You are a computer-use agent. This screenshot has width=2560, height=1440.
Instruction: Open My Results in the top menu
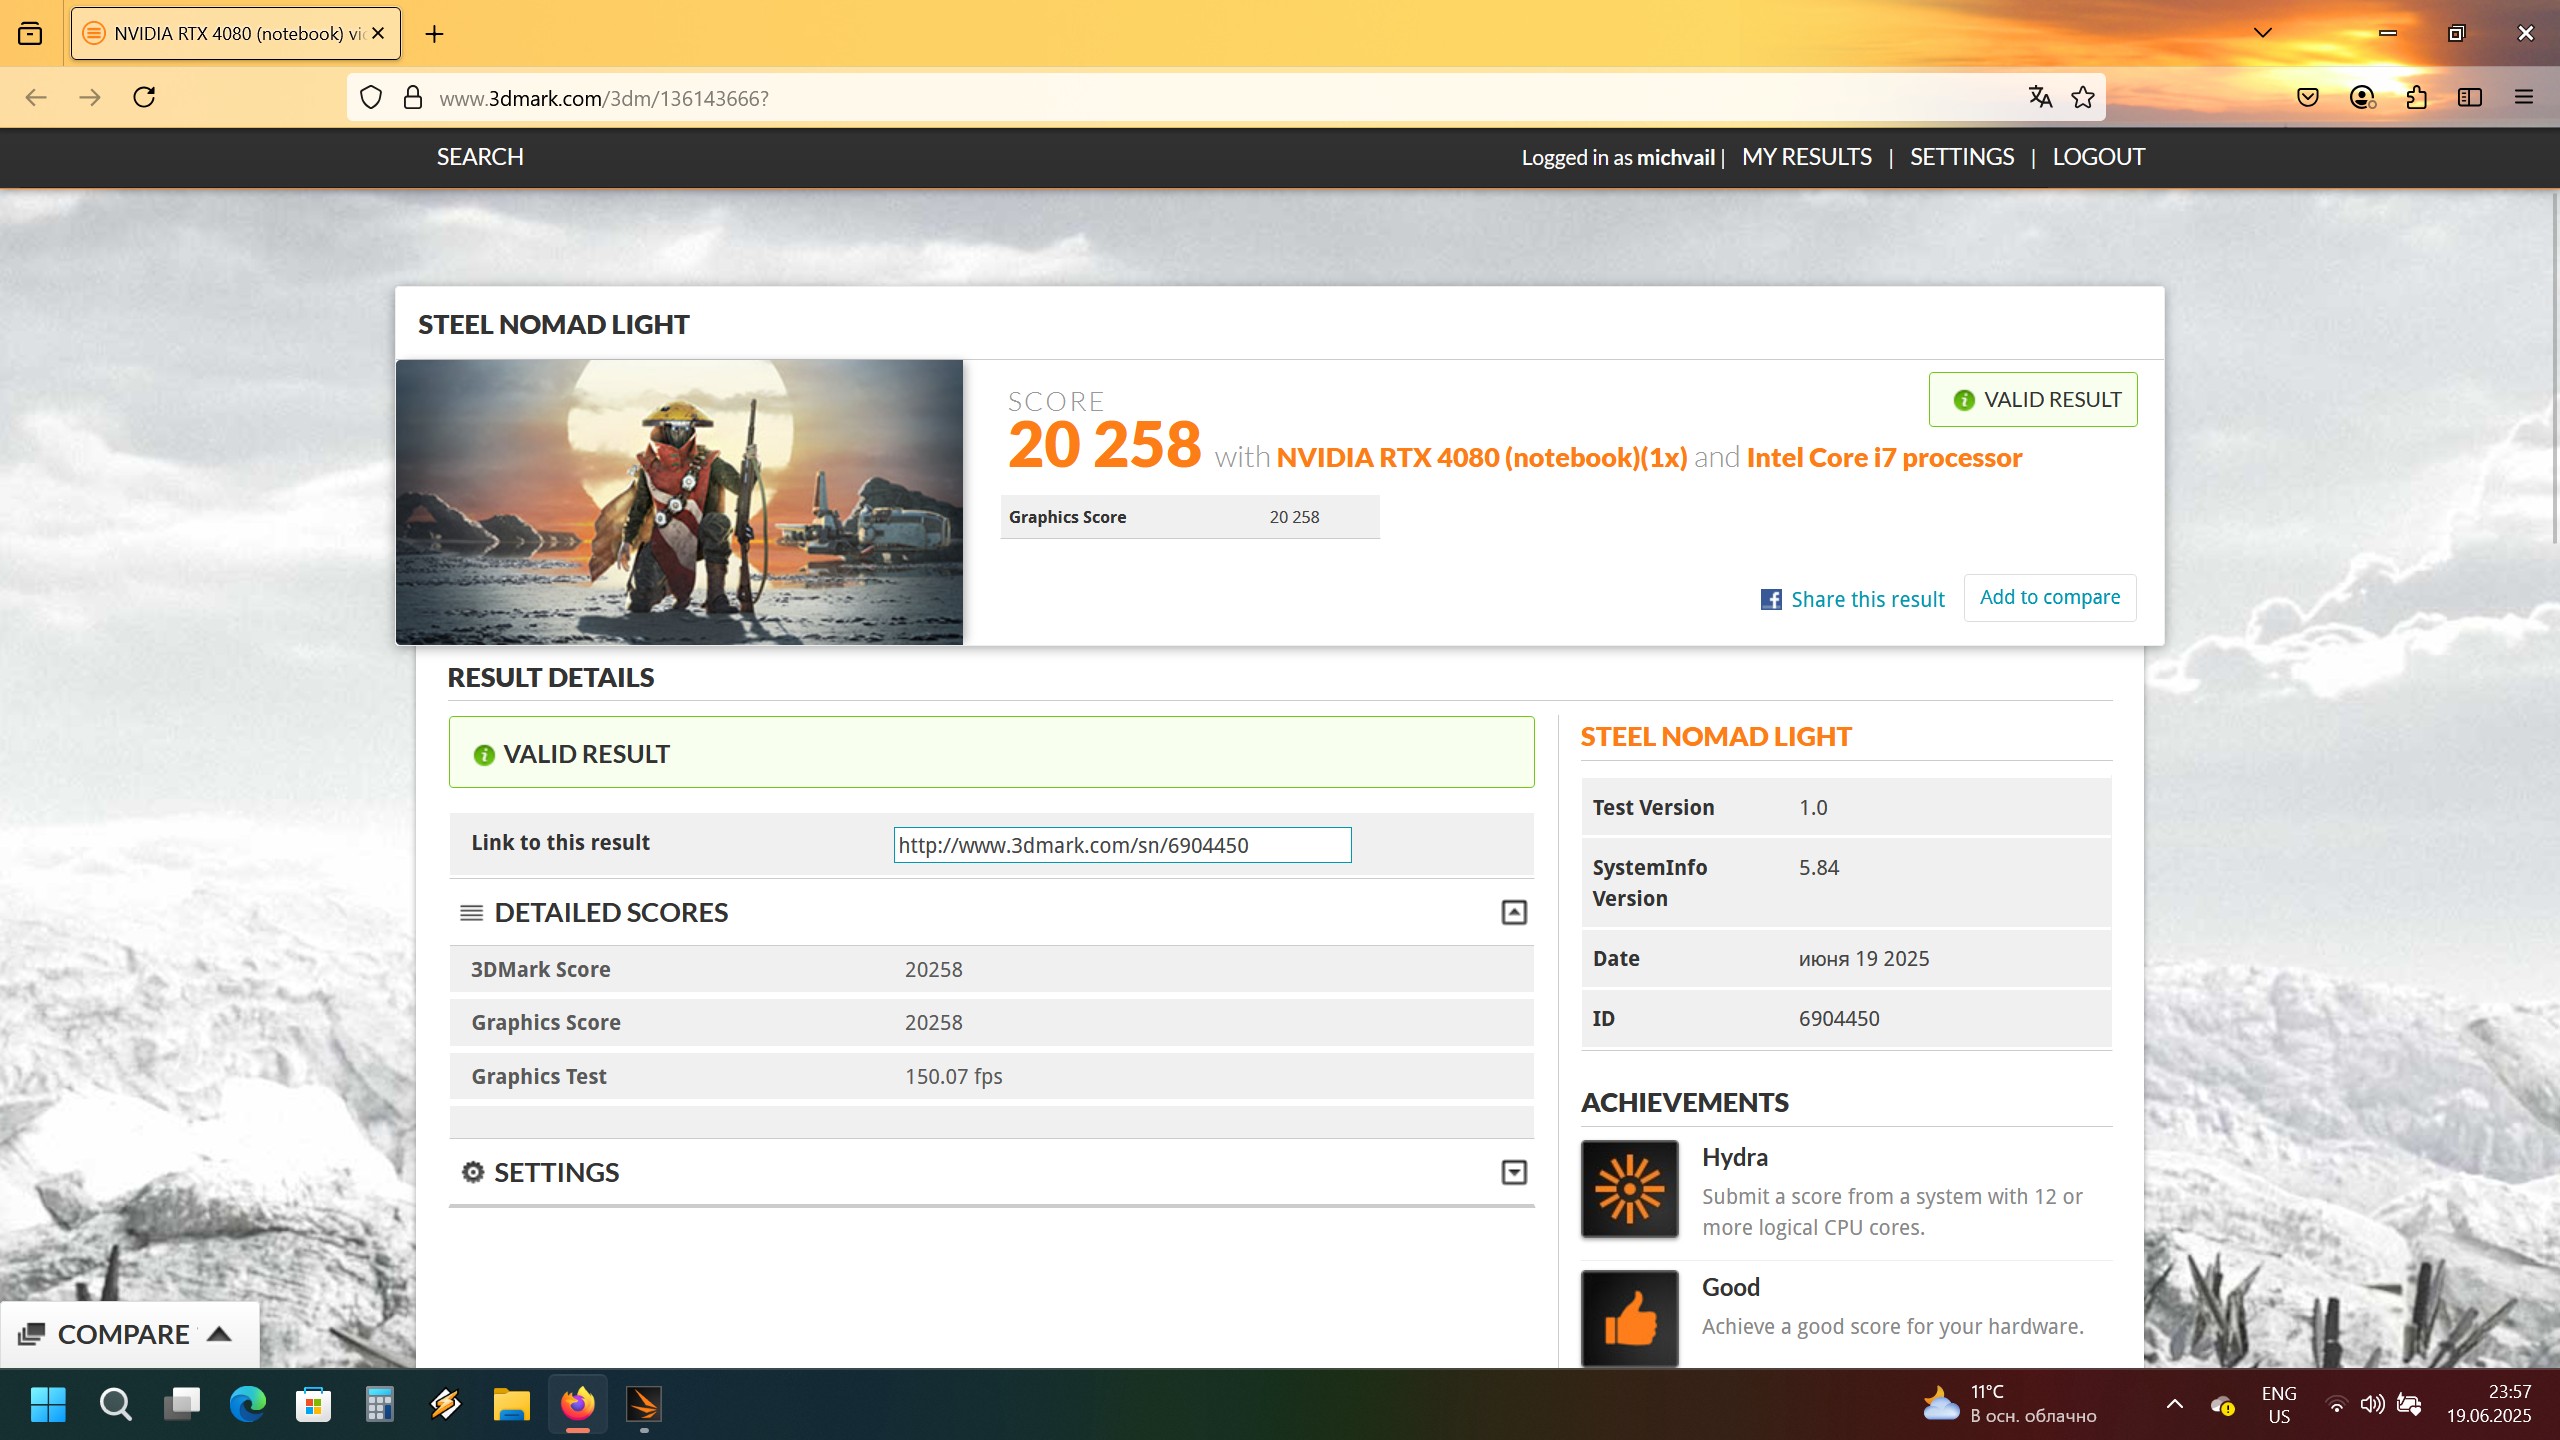[x=1806, y=157]
